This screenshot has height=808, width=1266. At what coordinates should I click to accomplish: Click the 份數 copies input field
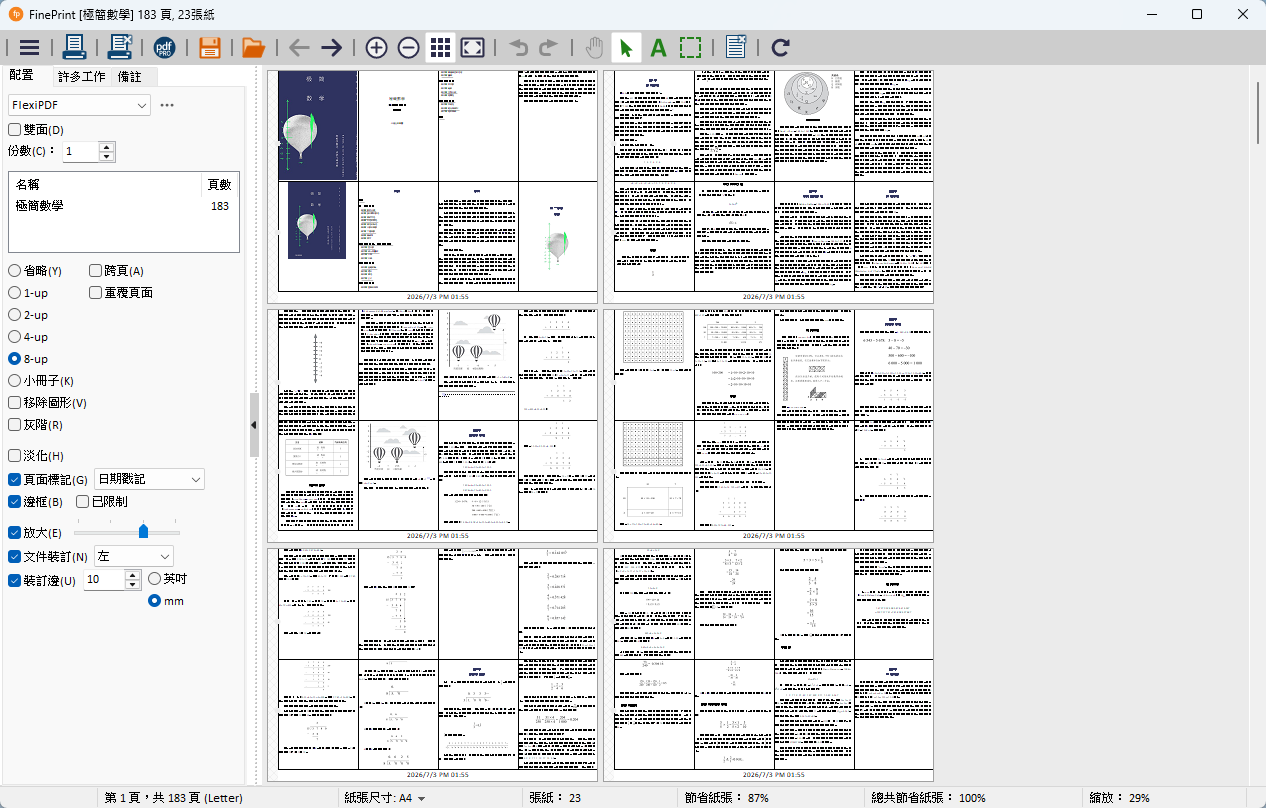tap(81, 152)
